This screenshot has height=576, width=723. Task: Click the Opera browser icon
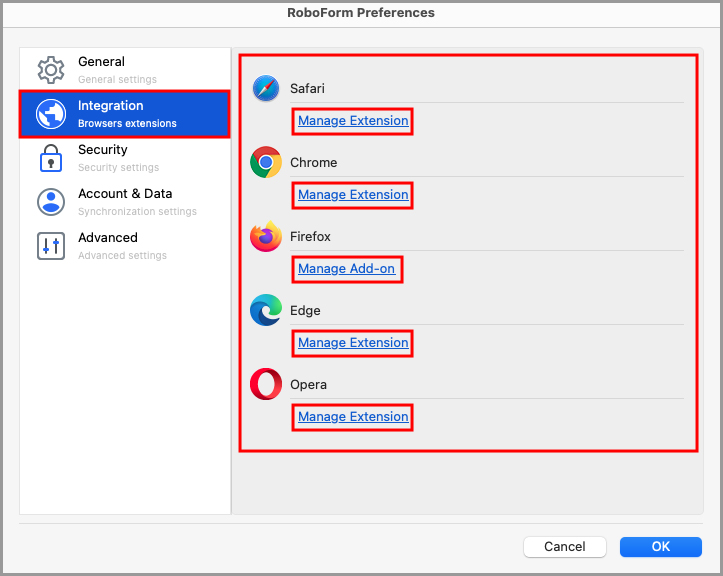point(266,384)
